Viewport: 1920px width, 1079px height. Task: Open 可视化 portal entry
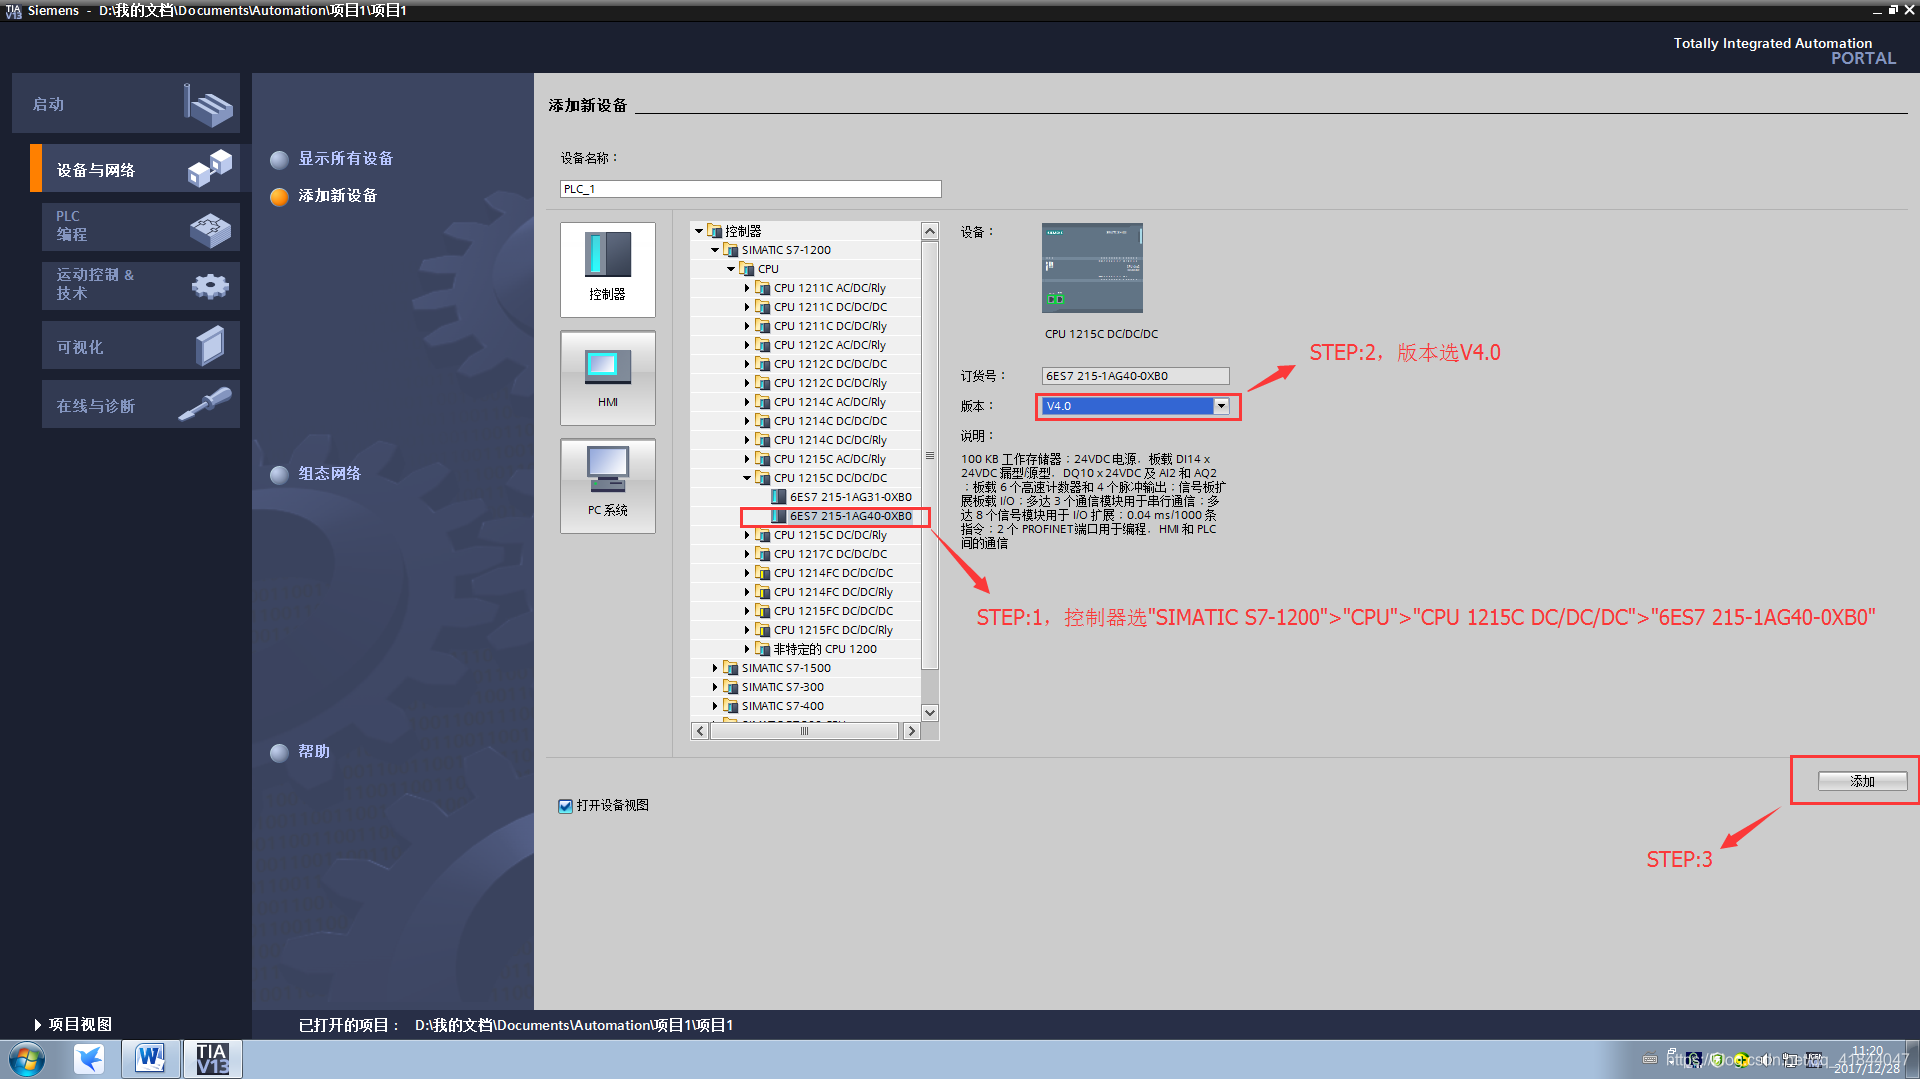coord(141,346)
